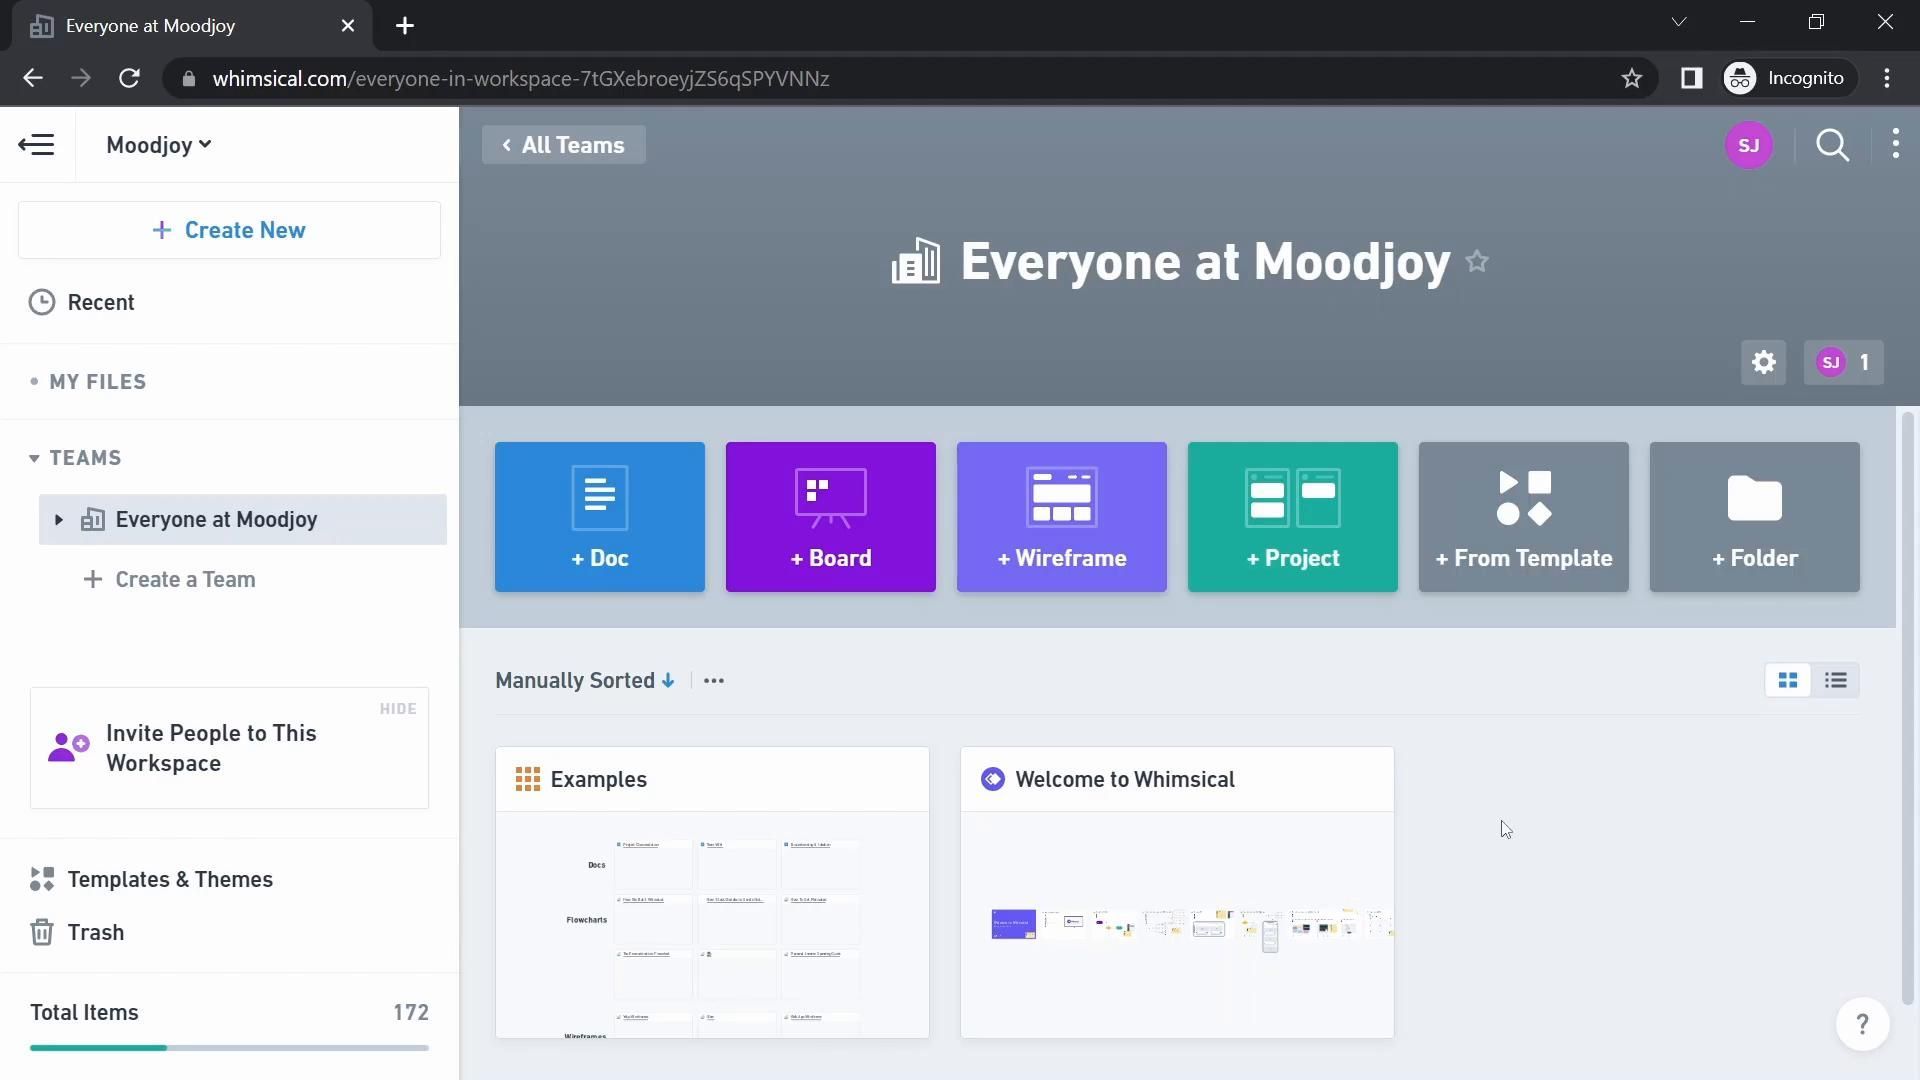Open the Moodjoy workspace dropdown
Image resolution: width=1920 pixels, height=1080 pixels.
[x=159, y=145]
